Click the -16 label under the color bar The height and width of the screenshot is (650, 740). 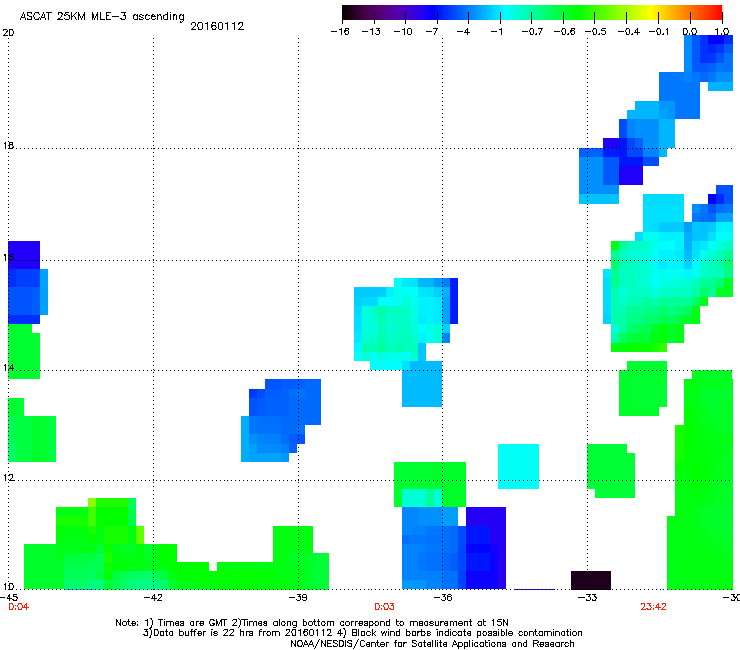tap(340, 32)
